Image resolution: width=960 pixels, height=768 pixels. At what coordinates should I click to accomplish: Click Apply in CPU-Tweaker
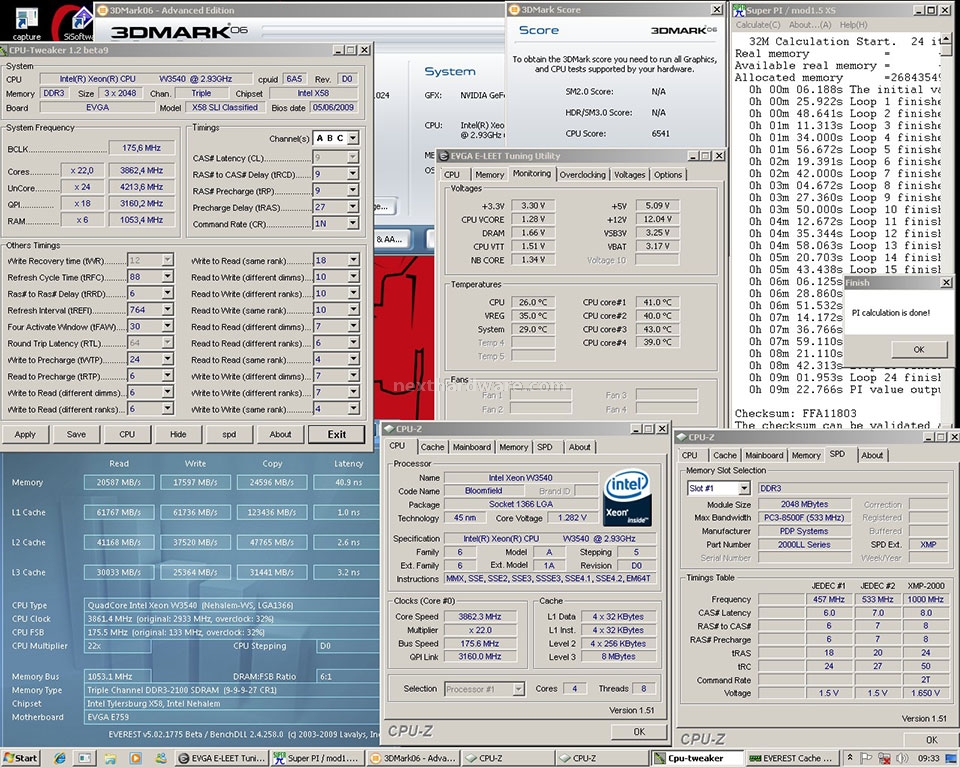pos(25,434)
